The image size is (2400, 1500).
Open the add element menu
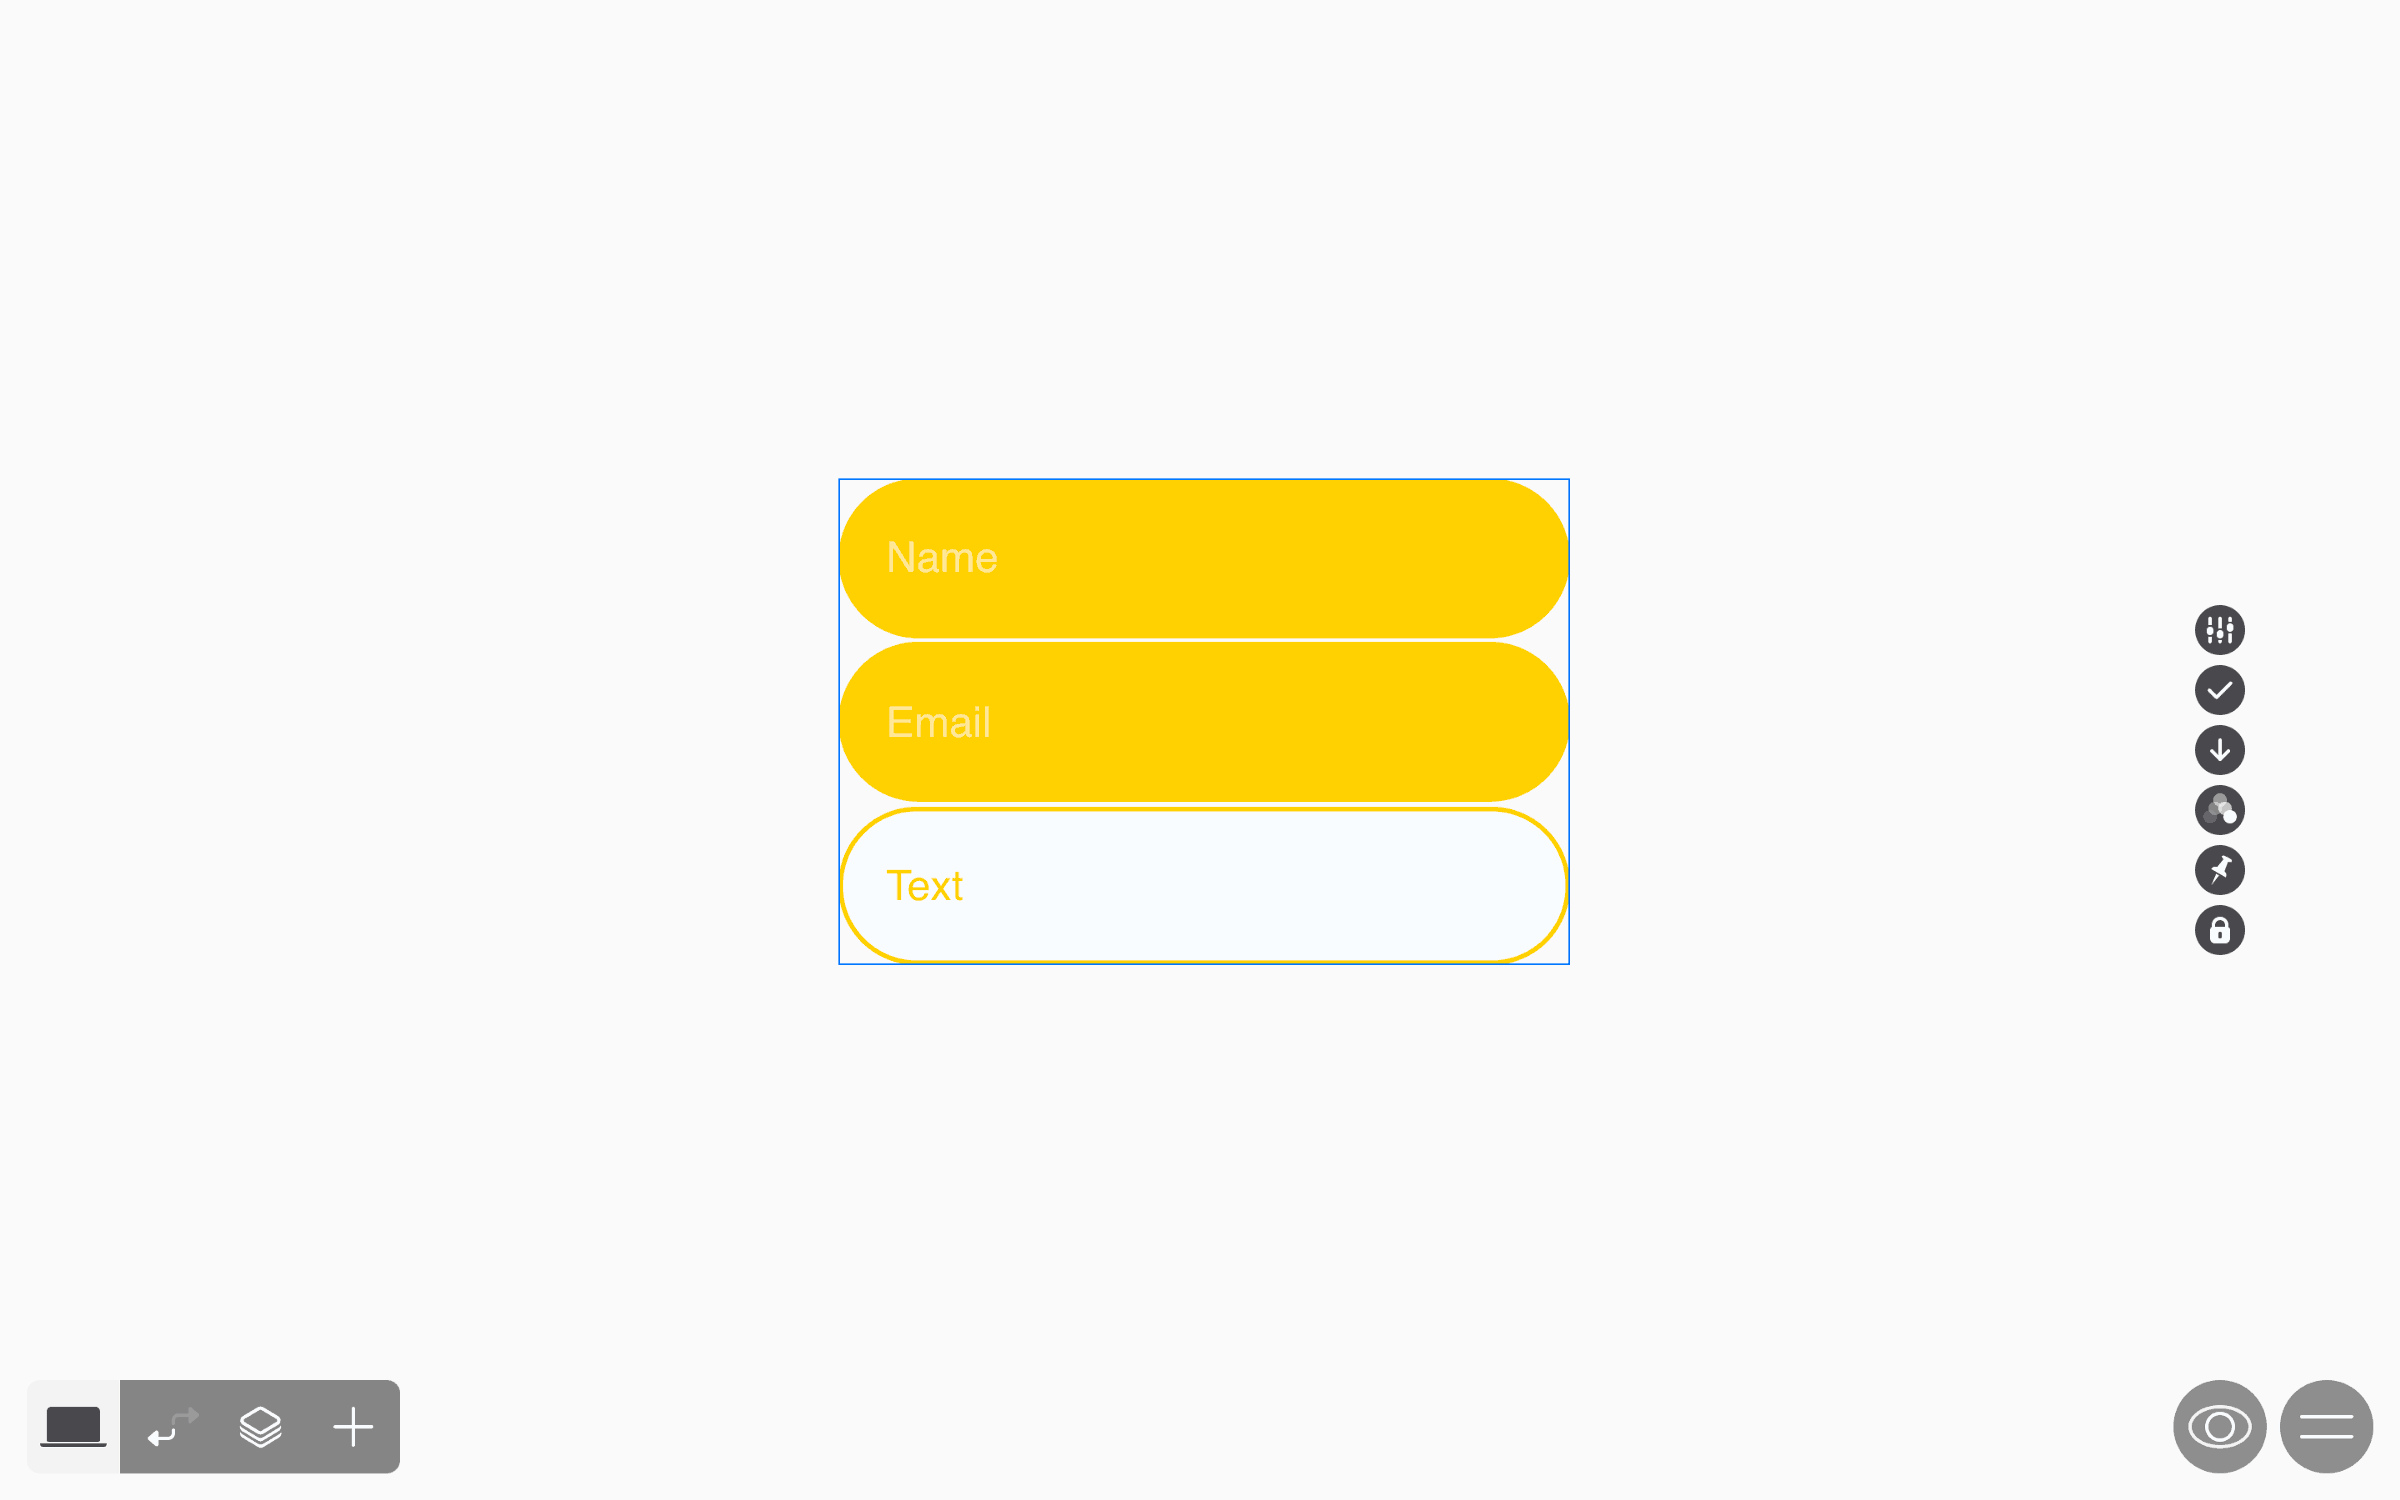[x=352, y=1426]
